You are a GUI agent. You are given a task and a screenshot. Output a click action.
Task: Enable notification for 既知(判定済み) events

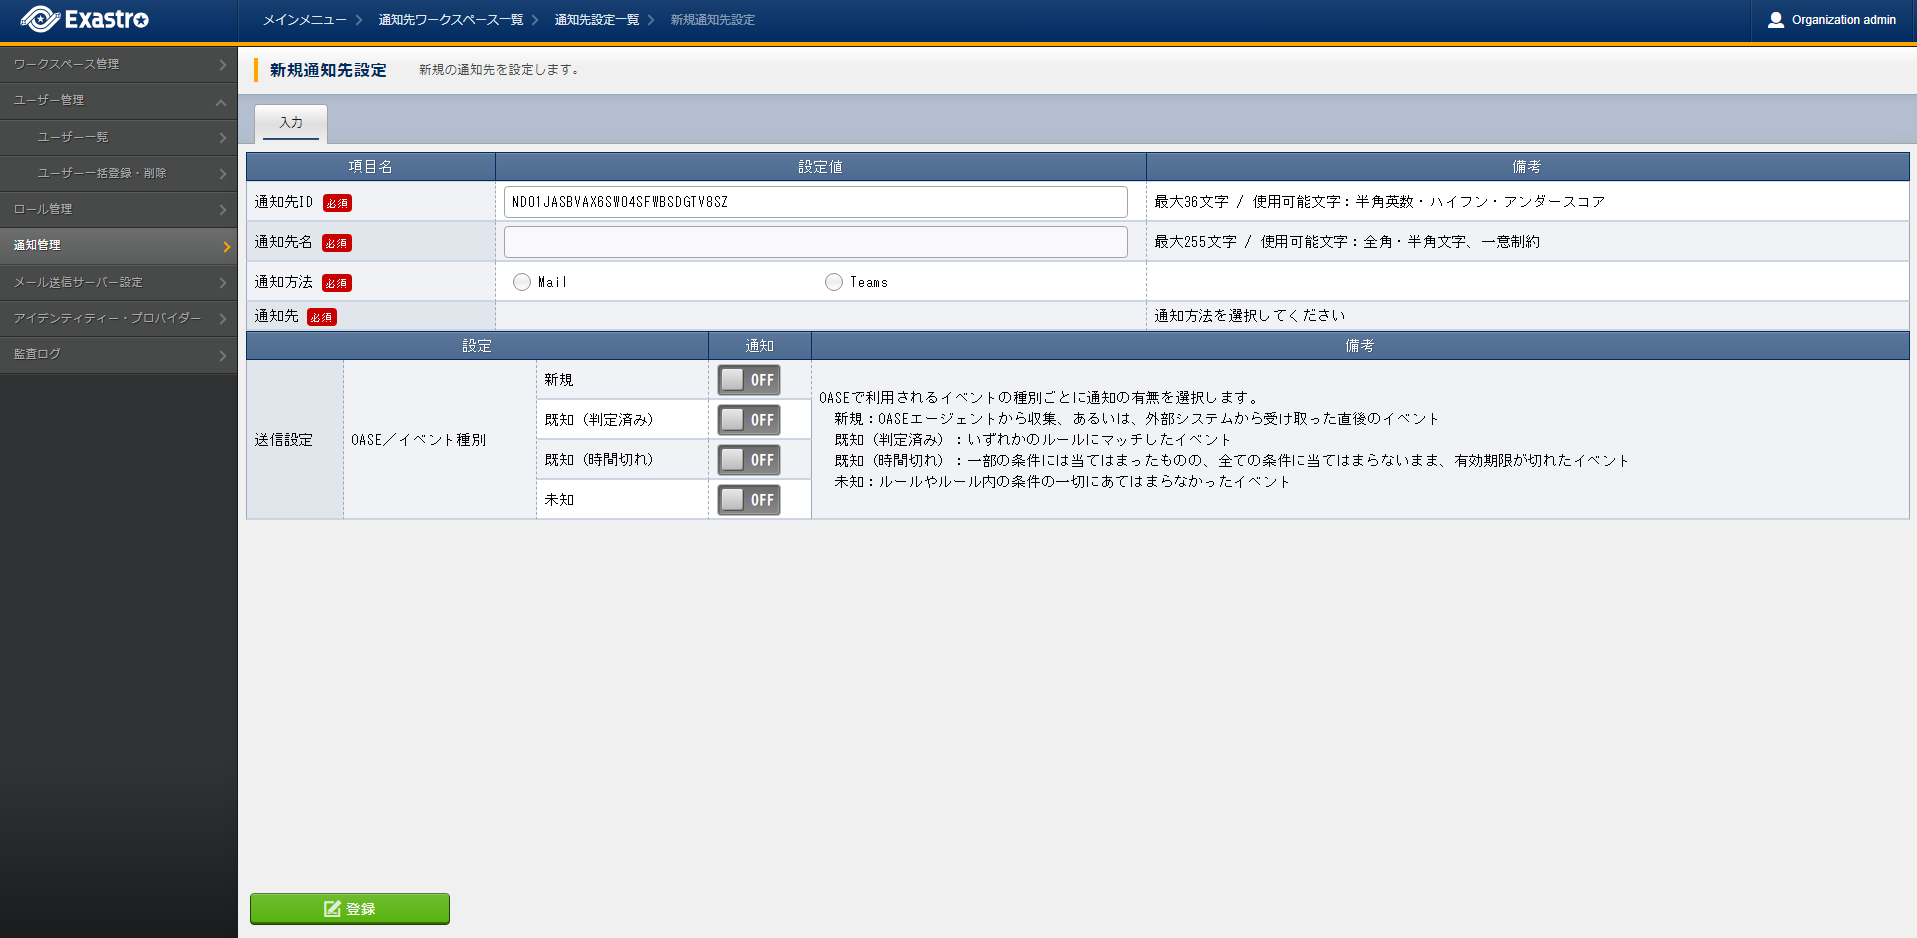click(748, 420)
